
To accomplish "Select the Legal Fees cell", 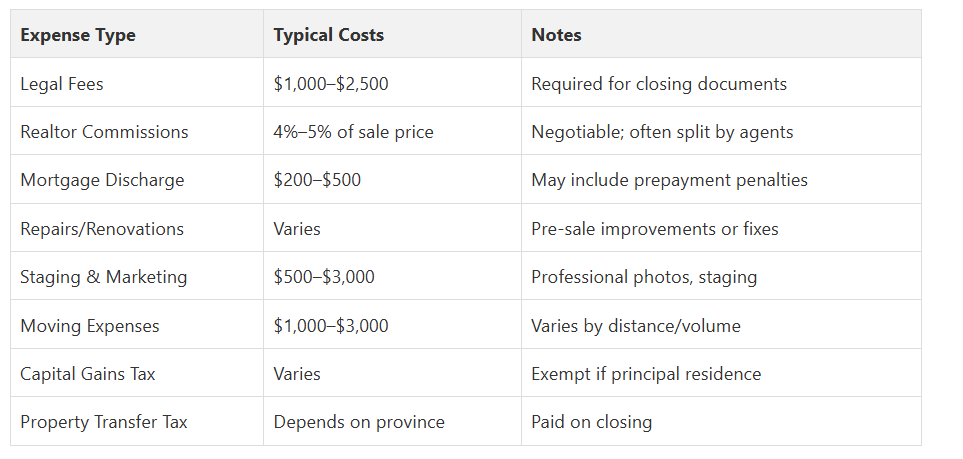I will [x=62, y=84].
